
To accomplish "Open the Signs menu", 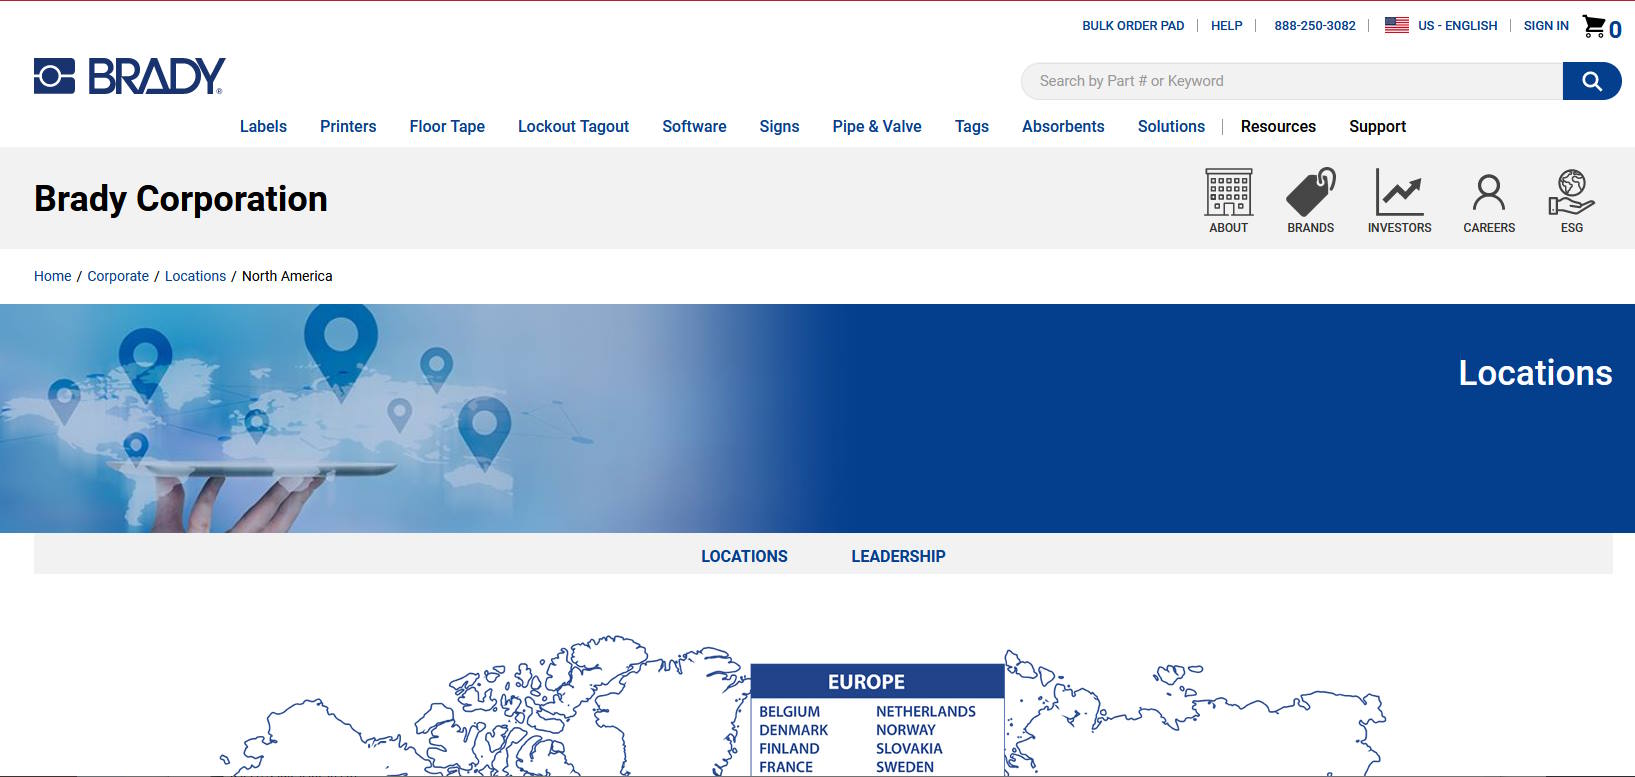I will [x=779, y=126].
